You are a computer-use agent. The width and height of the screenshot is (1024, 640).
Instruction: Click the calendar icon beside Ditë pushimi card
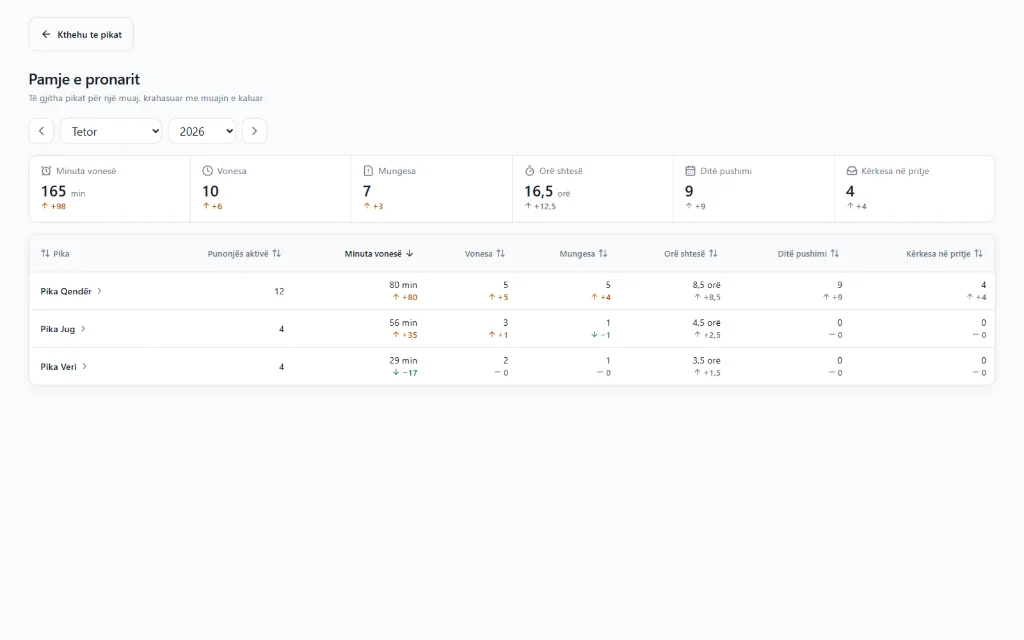[x=690, y=171]
